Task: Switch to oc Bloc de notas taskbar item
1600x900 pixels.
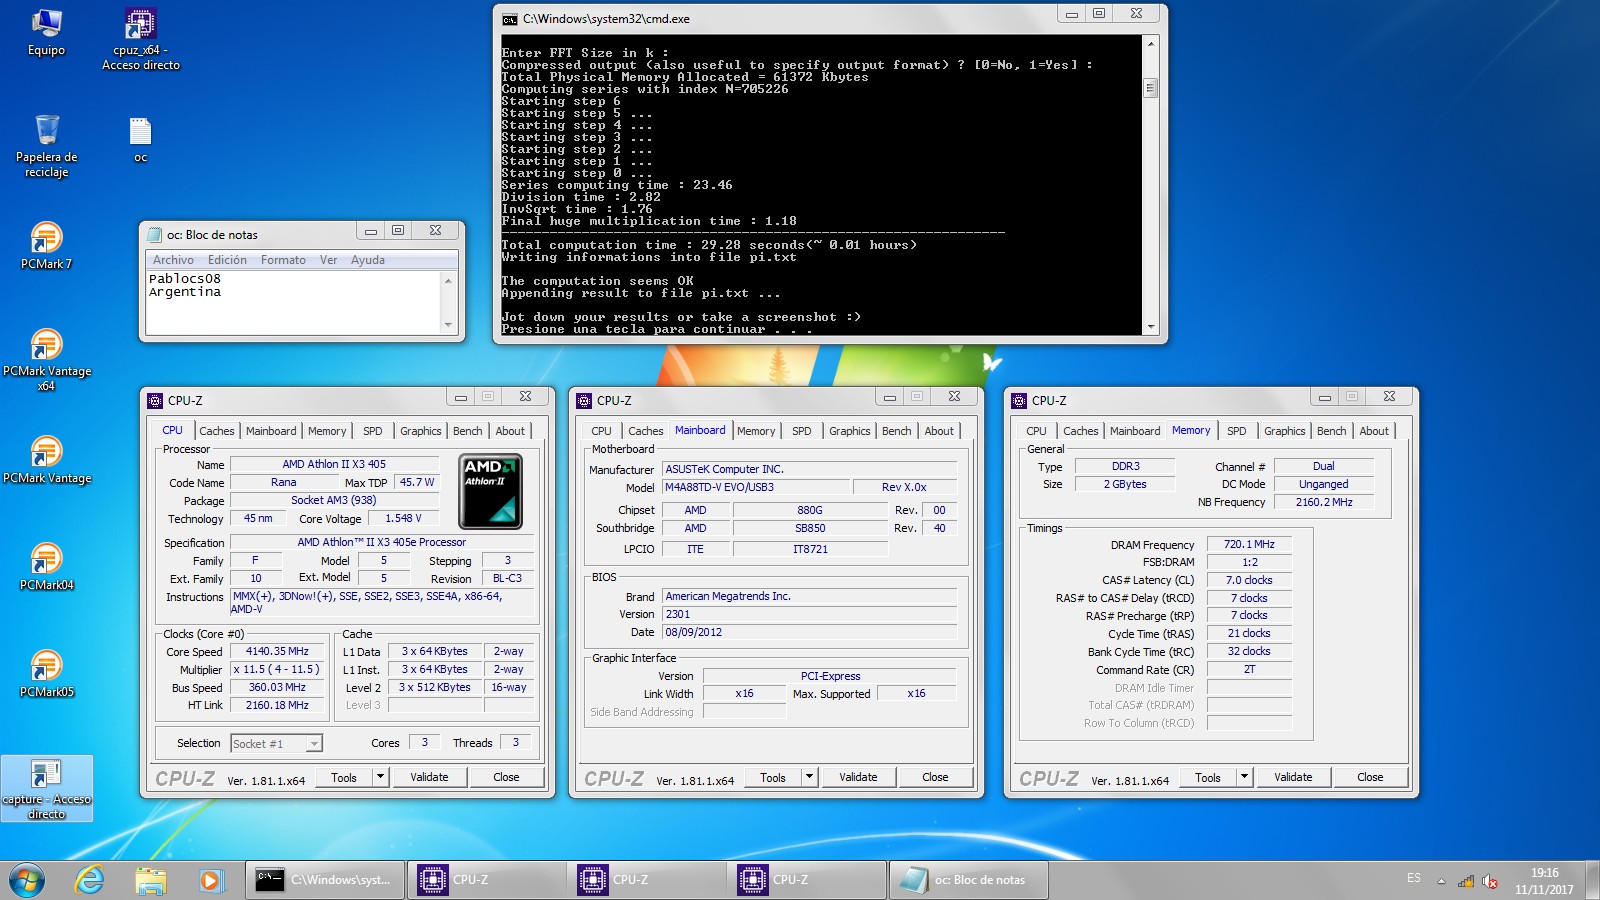Action: point(967,880)
